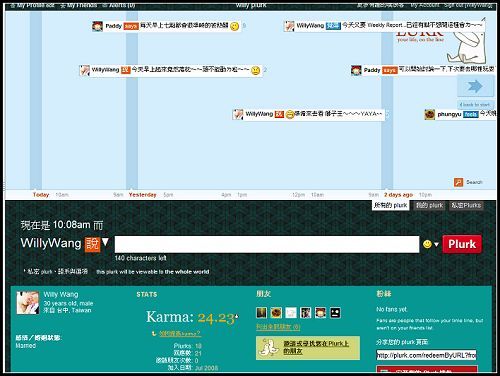Open the emoticon smiley picker
The height and width of the screenshot is (376, 500).
click(427, 244)
